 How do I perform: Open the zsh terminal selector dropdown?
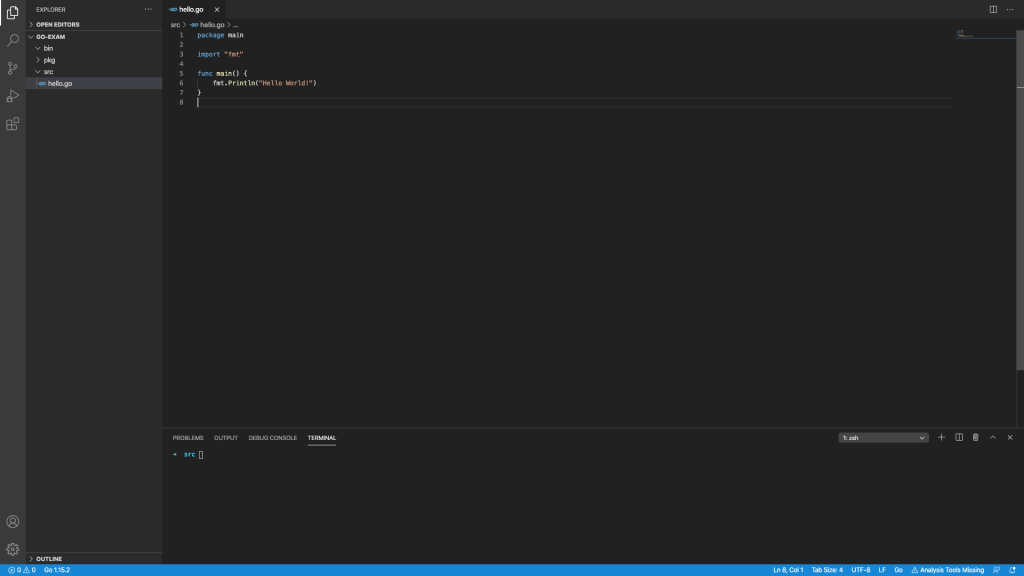[884, 437]
